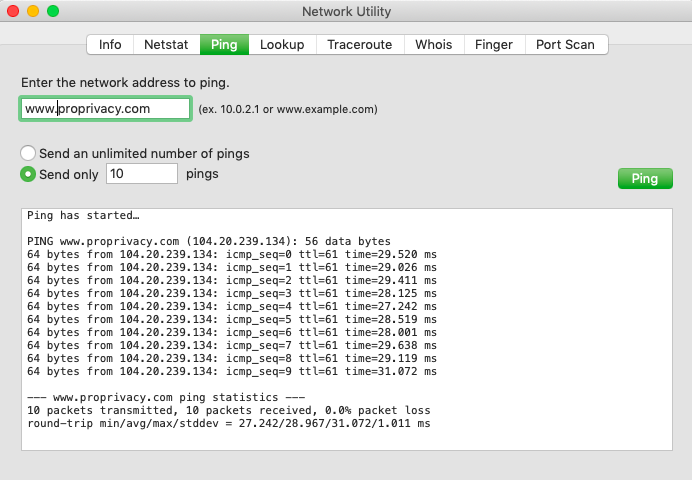Image resolution: width=692 pixels, height=480 pixels.
Task: Minimize the Network Utility window
Action: [33, 11]
